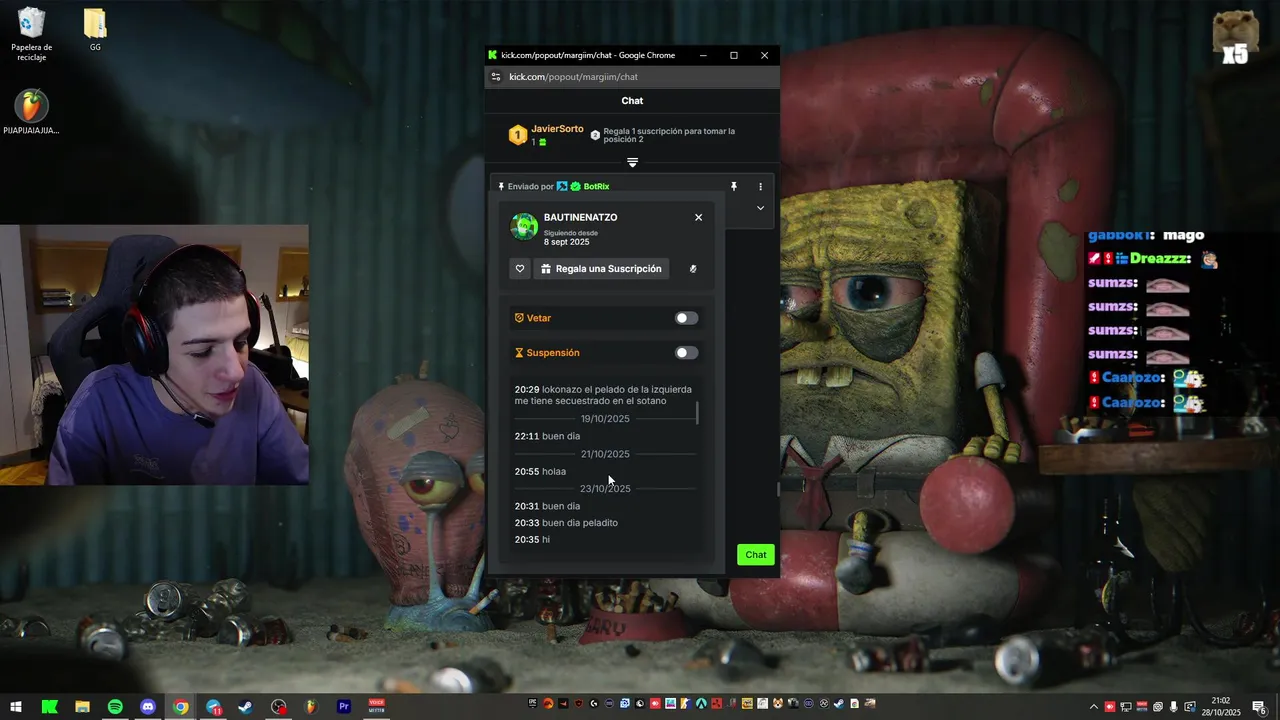
Task: Open Spotify from taskbar
Action: [115, 707]
